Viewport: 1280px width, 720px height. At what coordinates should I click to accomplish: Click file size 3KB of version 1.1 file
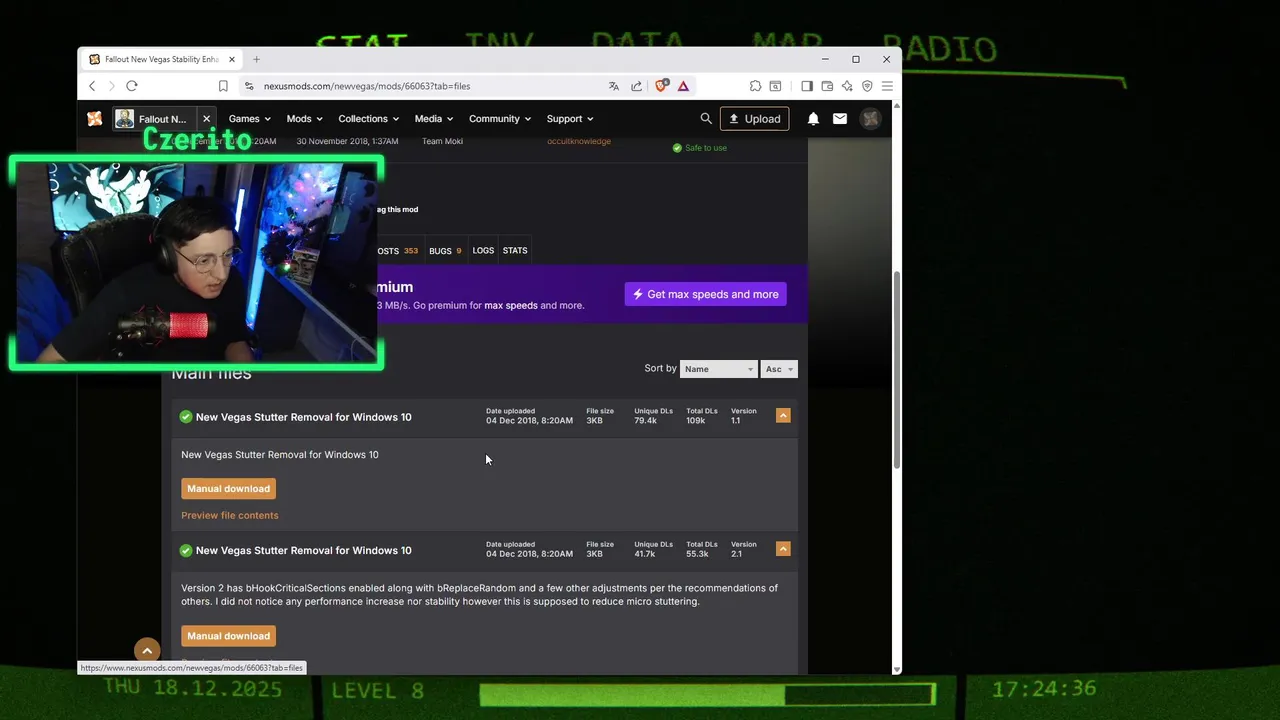(x=594, y=421)
